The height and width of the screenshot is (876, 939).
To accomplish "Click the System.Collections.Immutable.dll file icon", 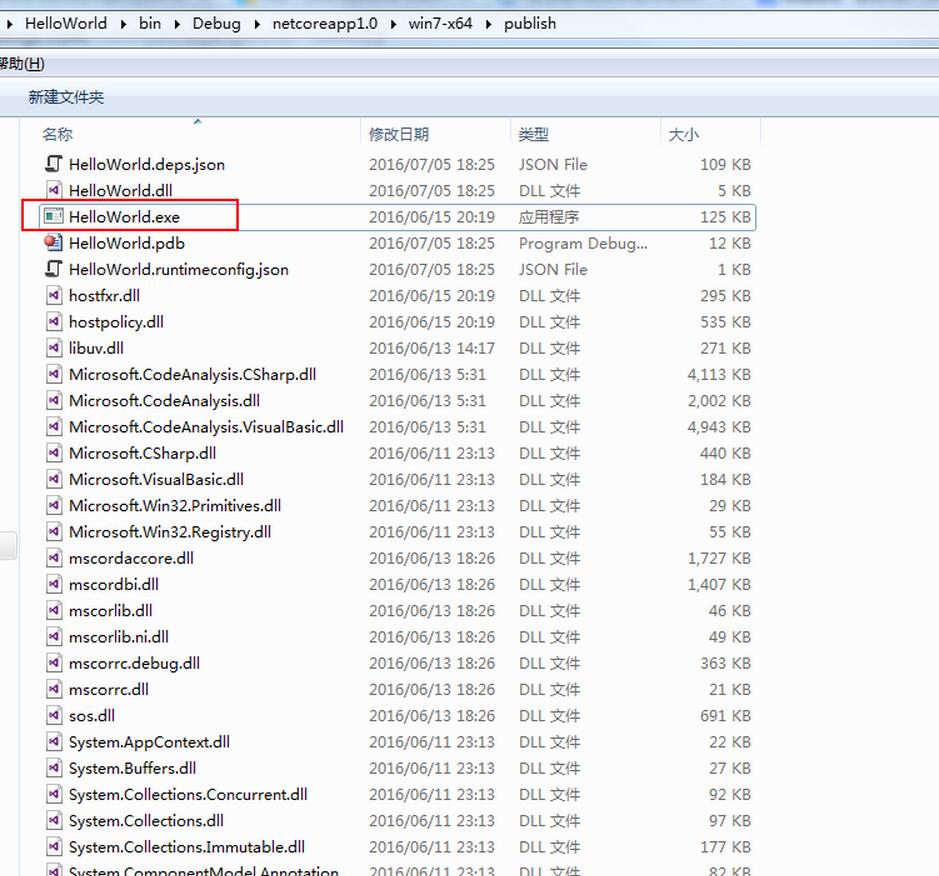I will tap(54, 847).
